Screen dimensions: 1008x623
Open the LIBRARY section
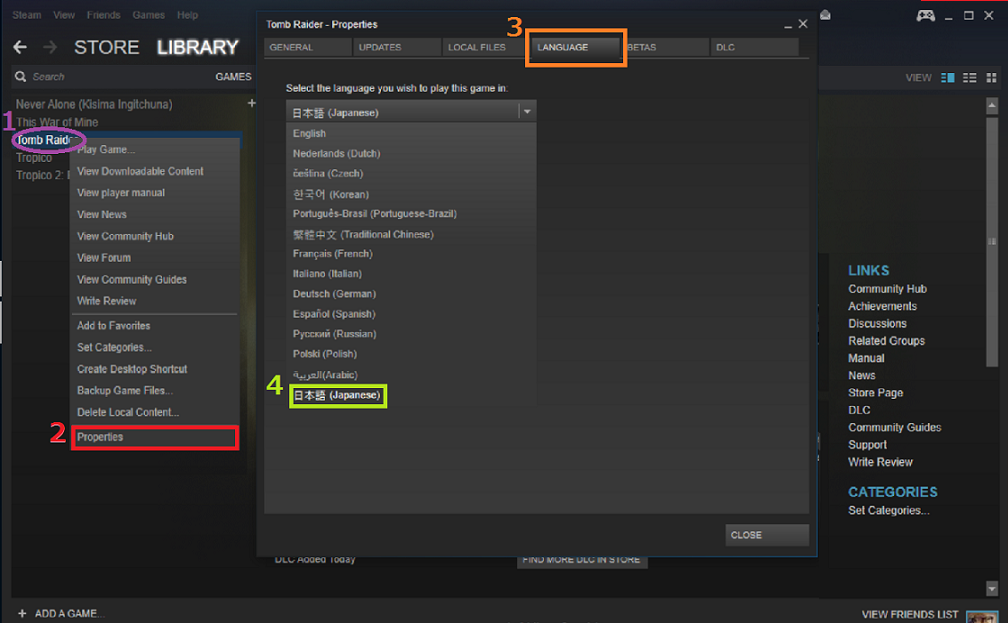[197, 47]
